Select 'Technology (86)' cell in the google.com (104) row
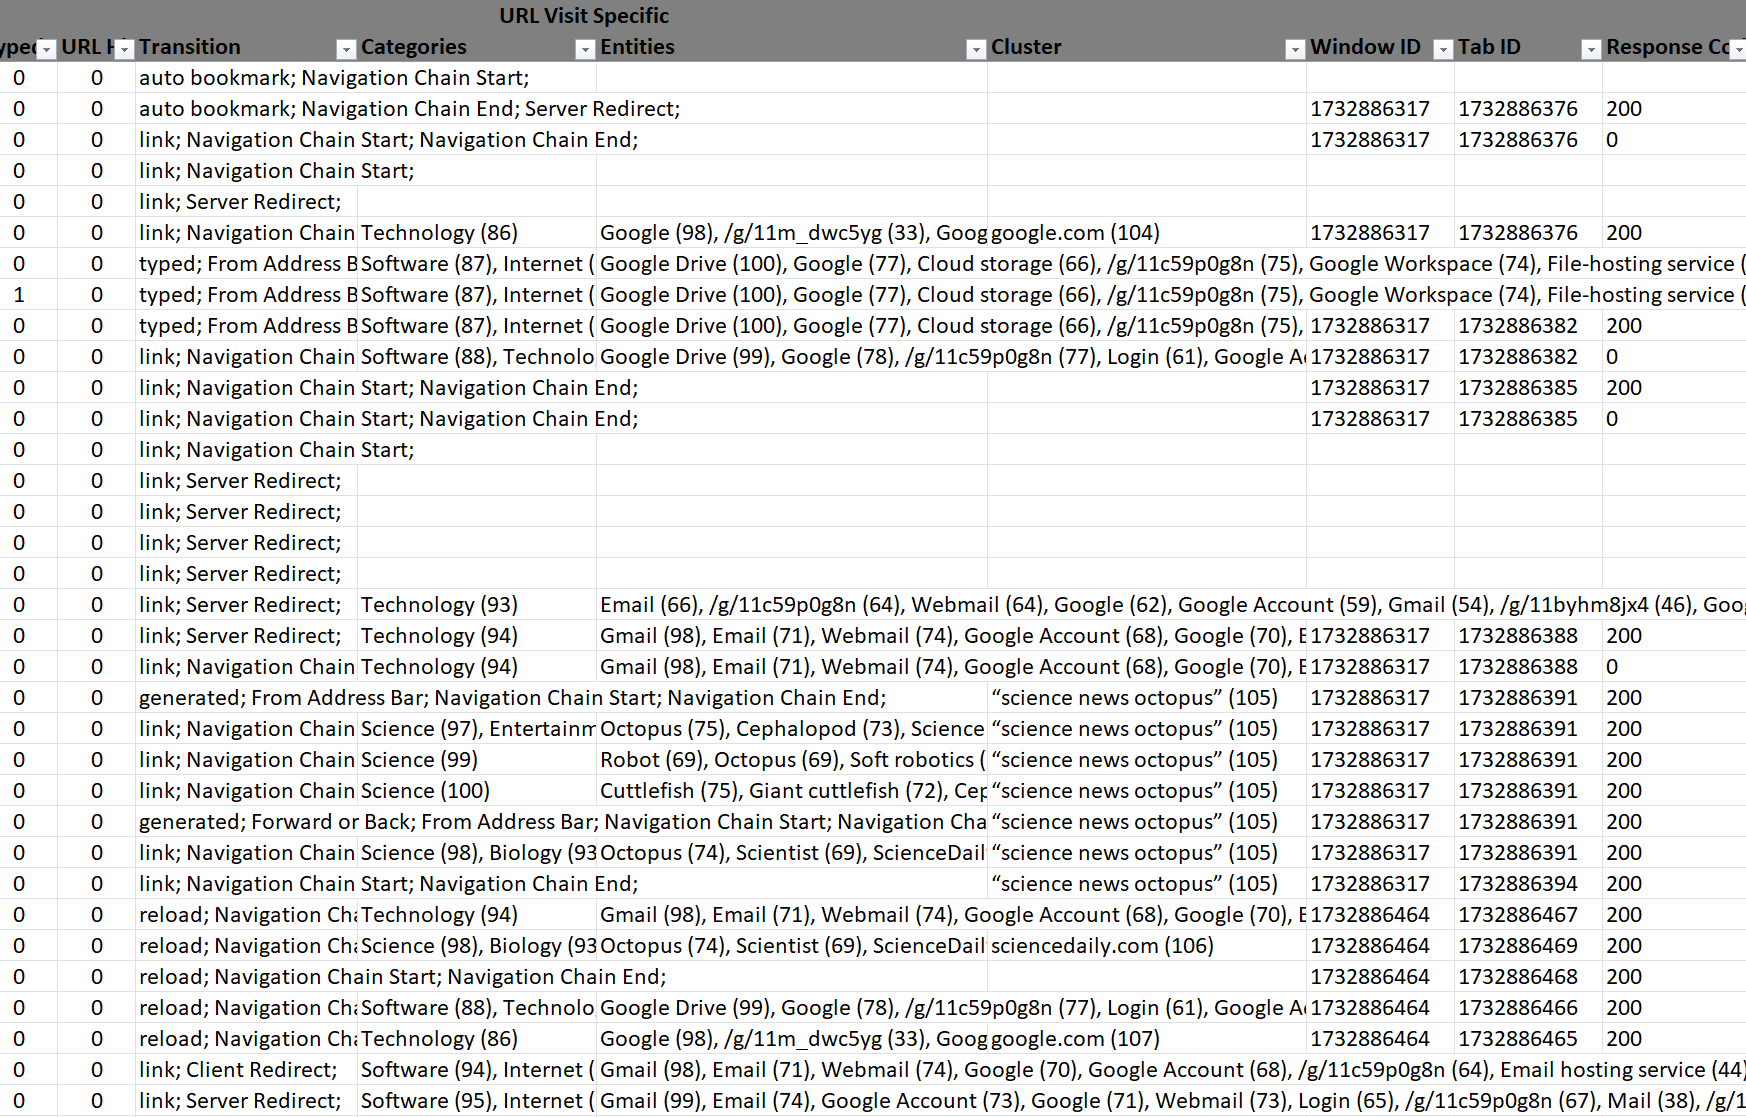 [477, 233]
